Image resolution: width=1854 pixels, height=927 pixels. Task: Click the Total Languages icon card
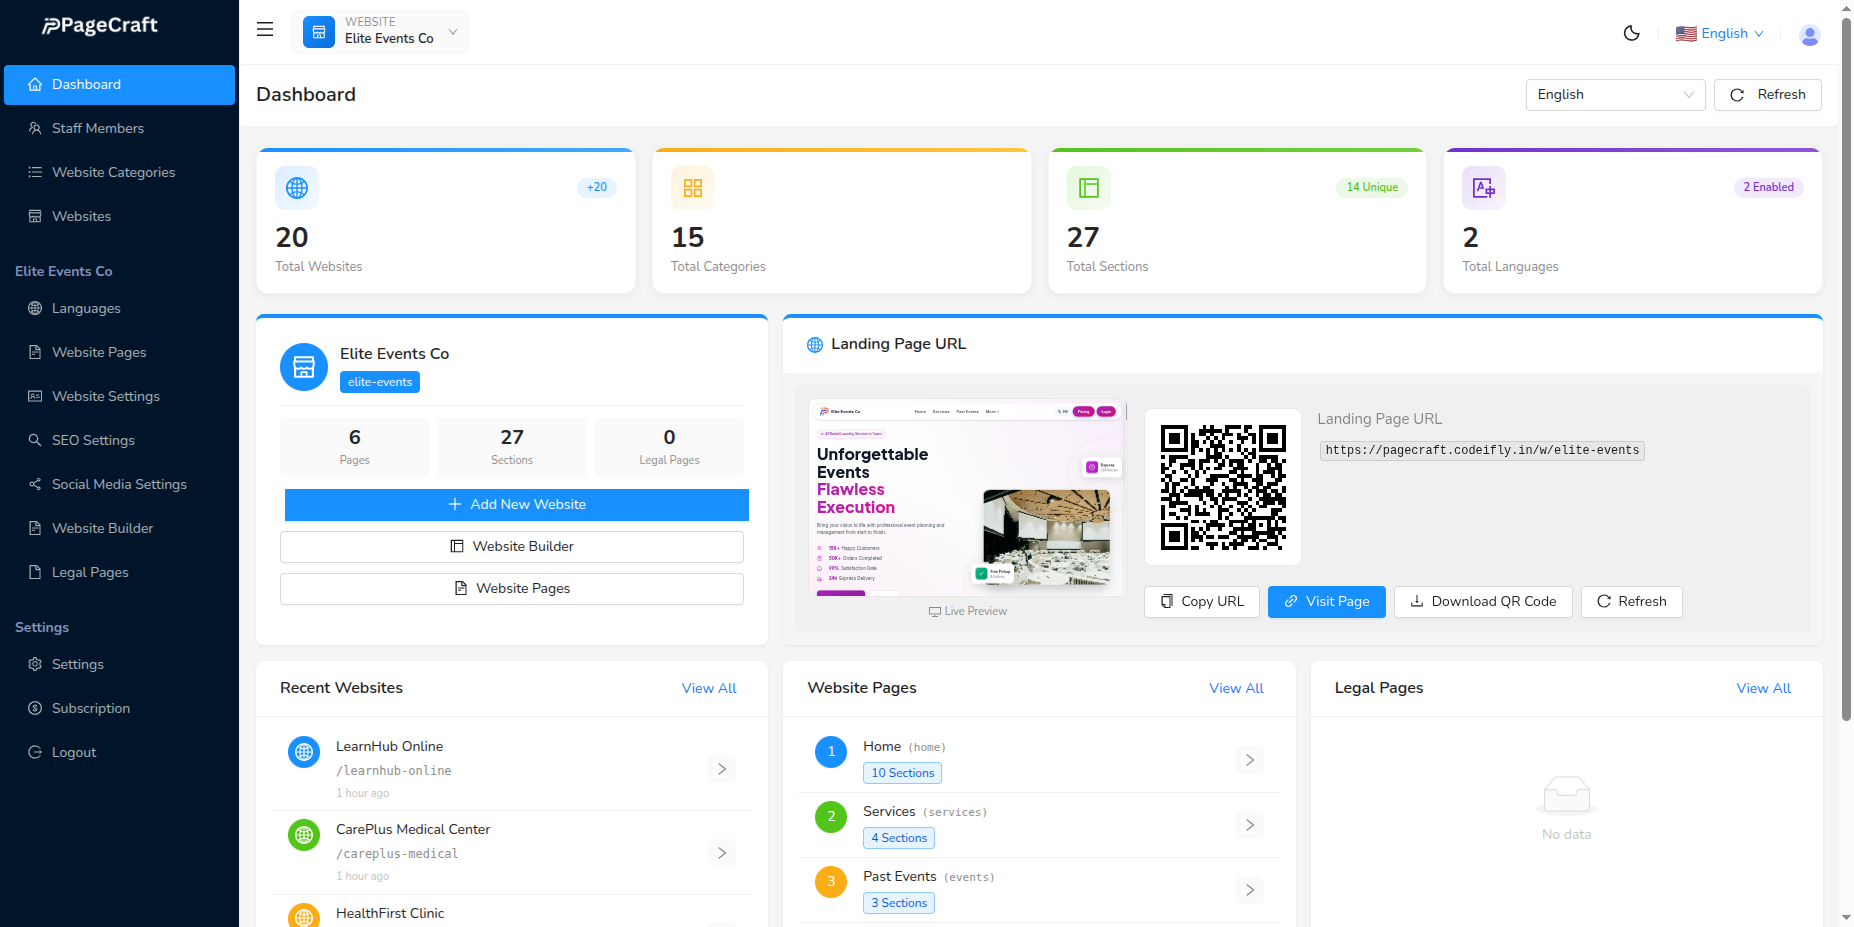(x=1483, y=187)
